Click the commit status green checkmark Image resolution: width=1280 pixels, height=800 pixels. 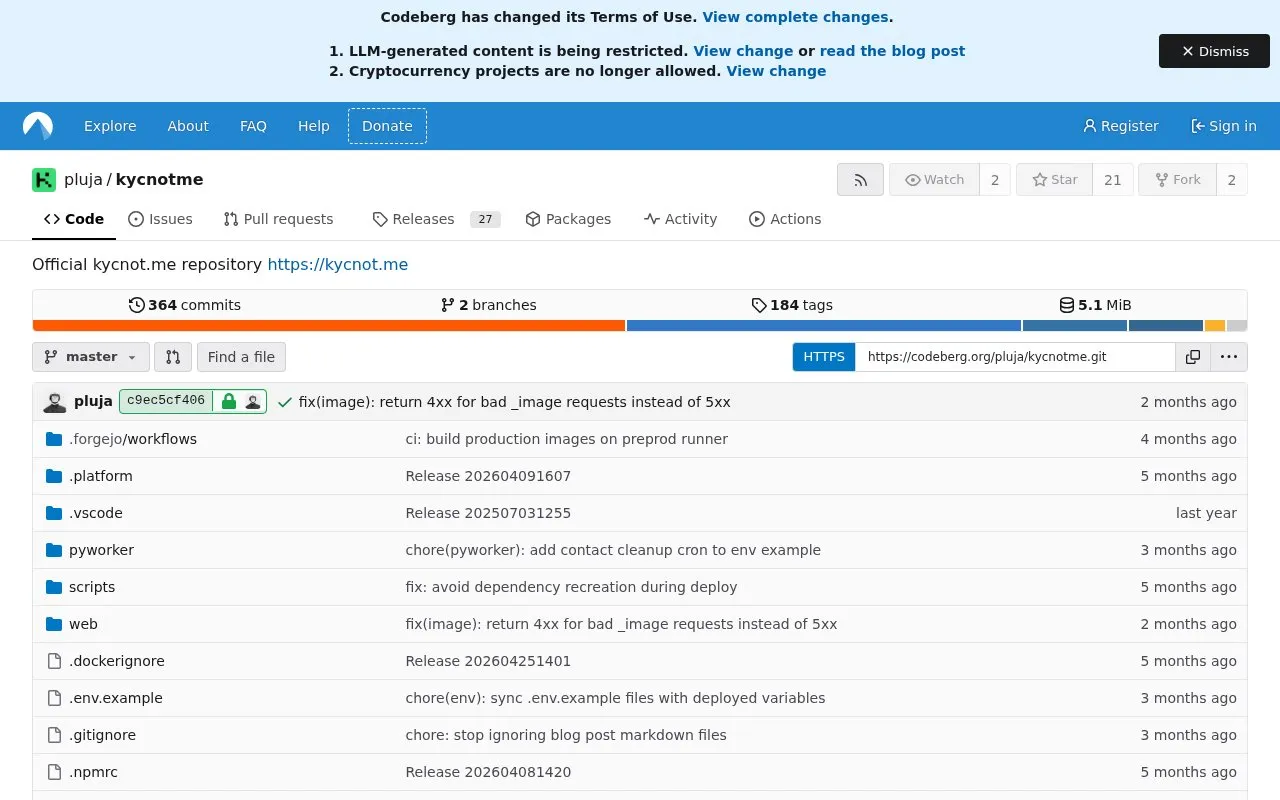click(x=285, y=402)
